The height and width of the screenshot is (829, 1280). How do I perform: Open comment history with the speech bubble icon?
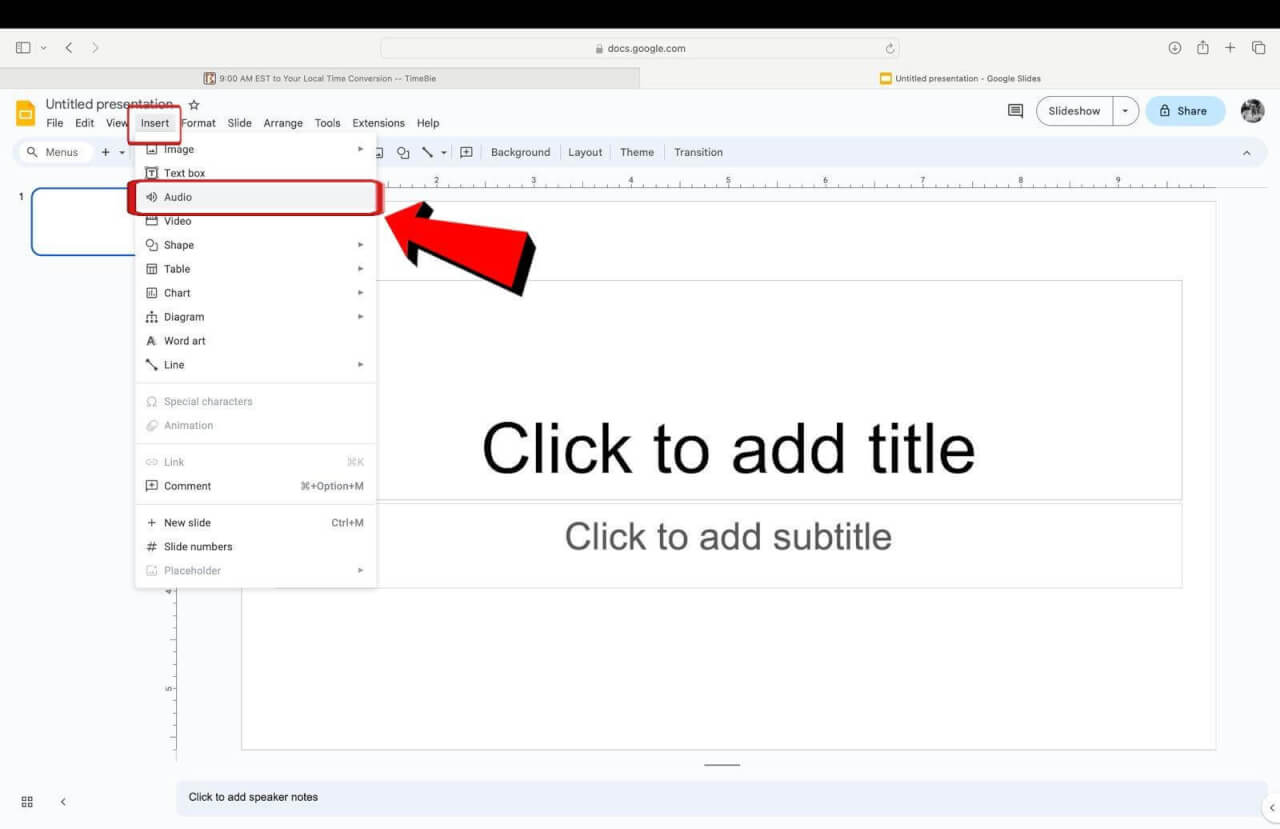[1014, 111]
